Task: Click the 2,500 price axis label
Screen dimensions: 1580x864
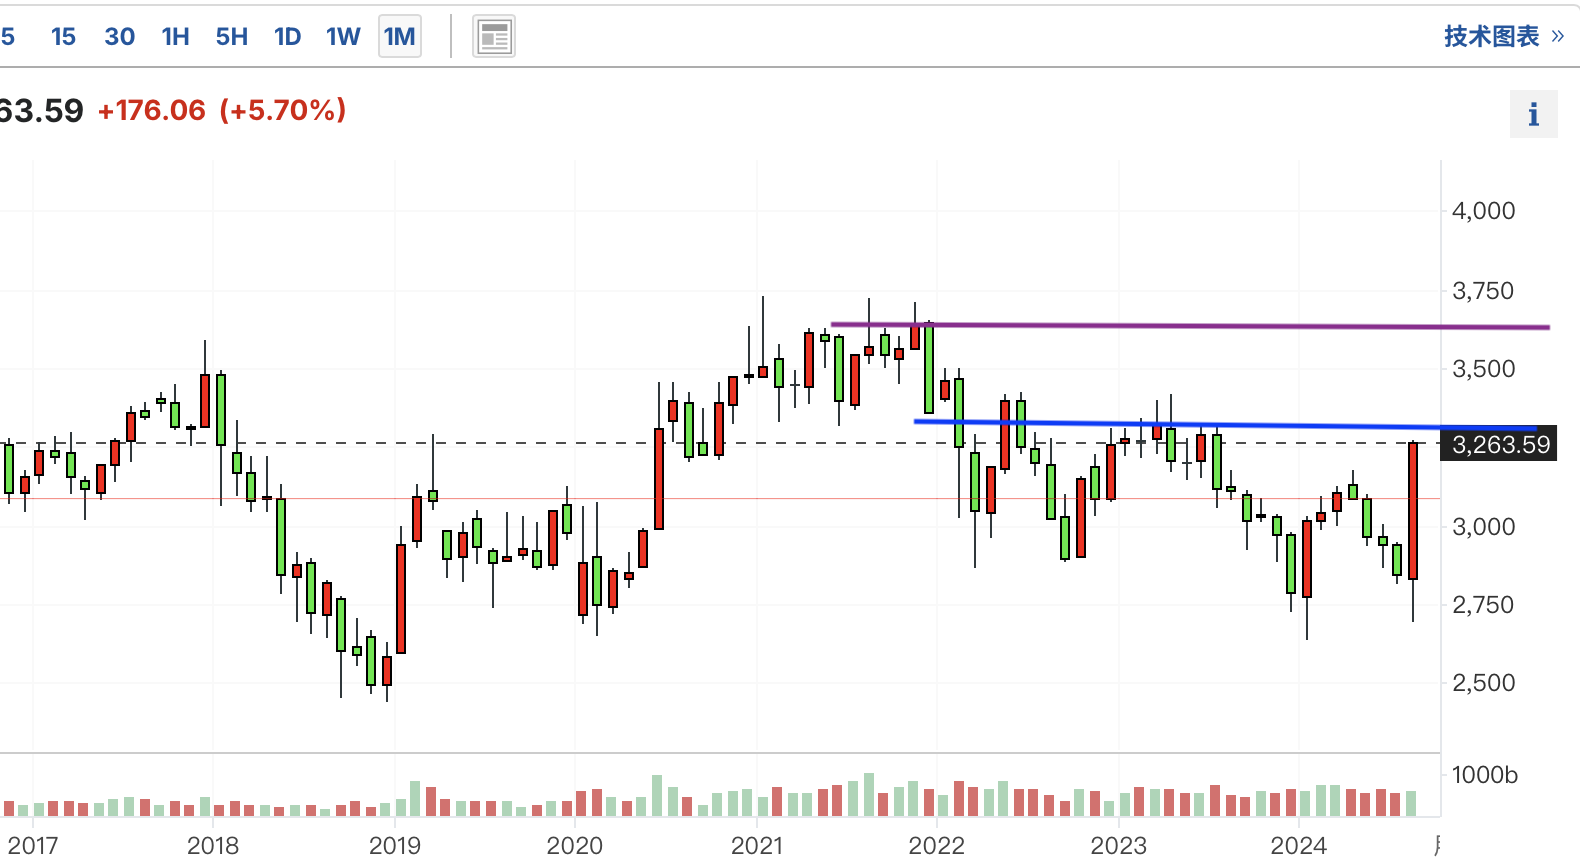Action: (1483, 683)
